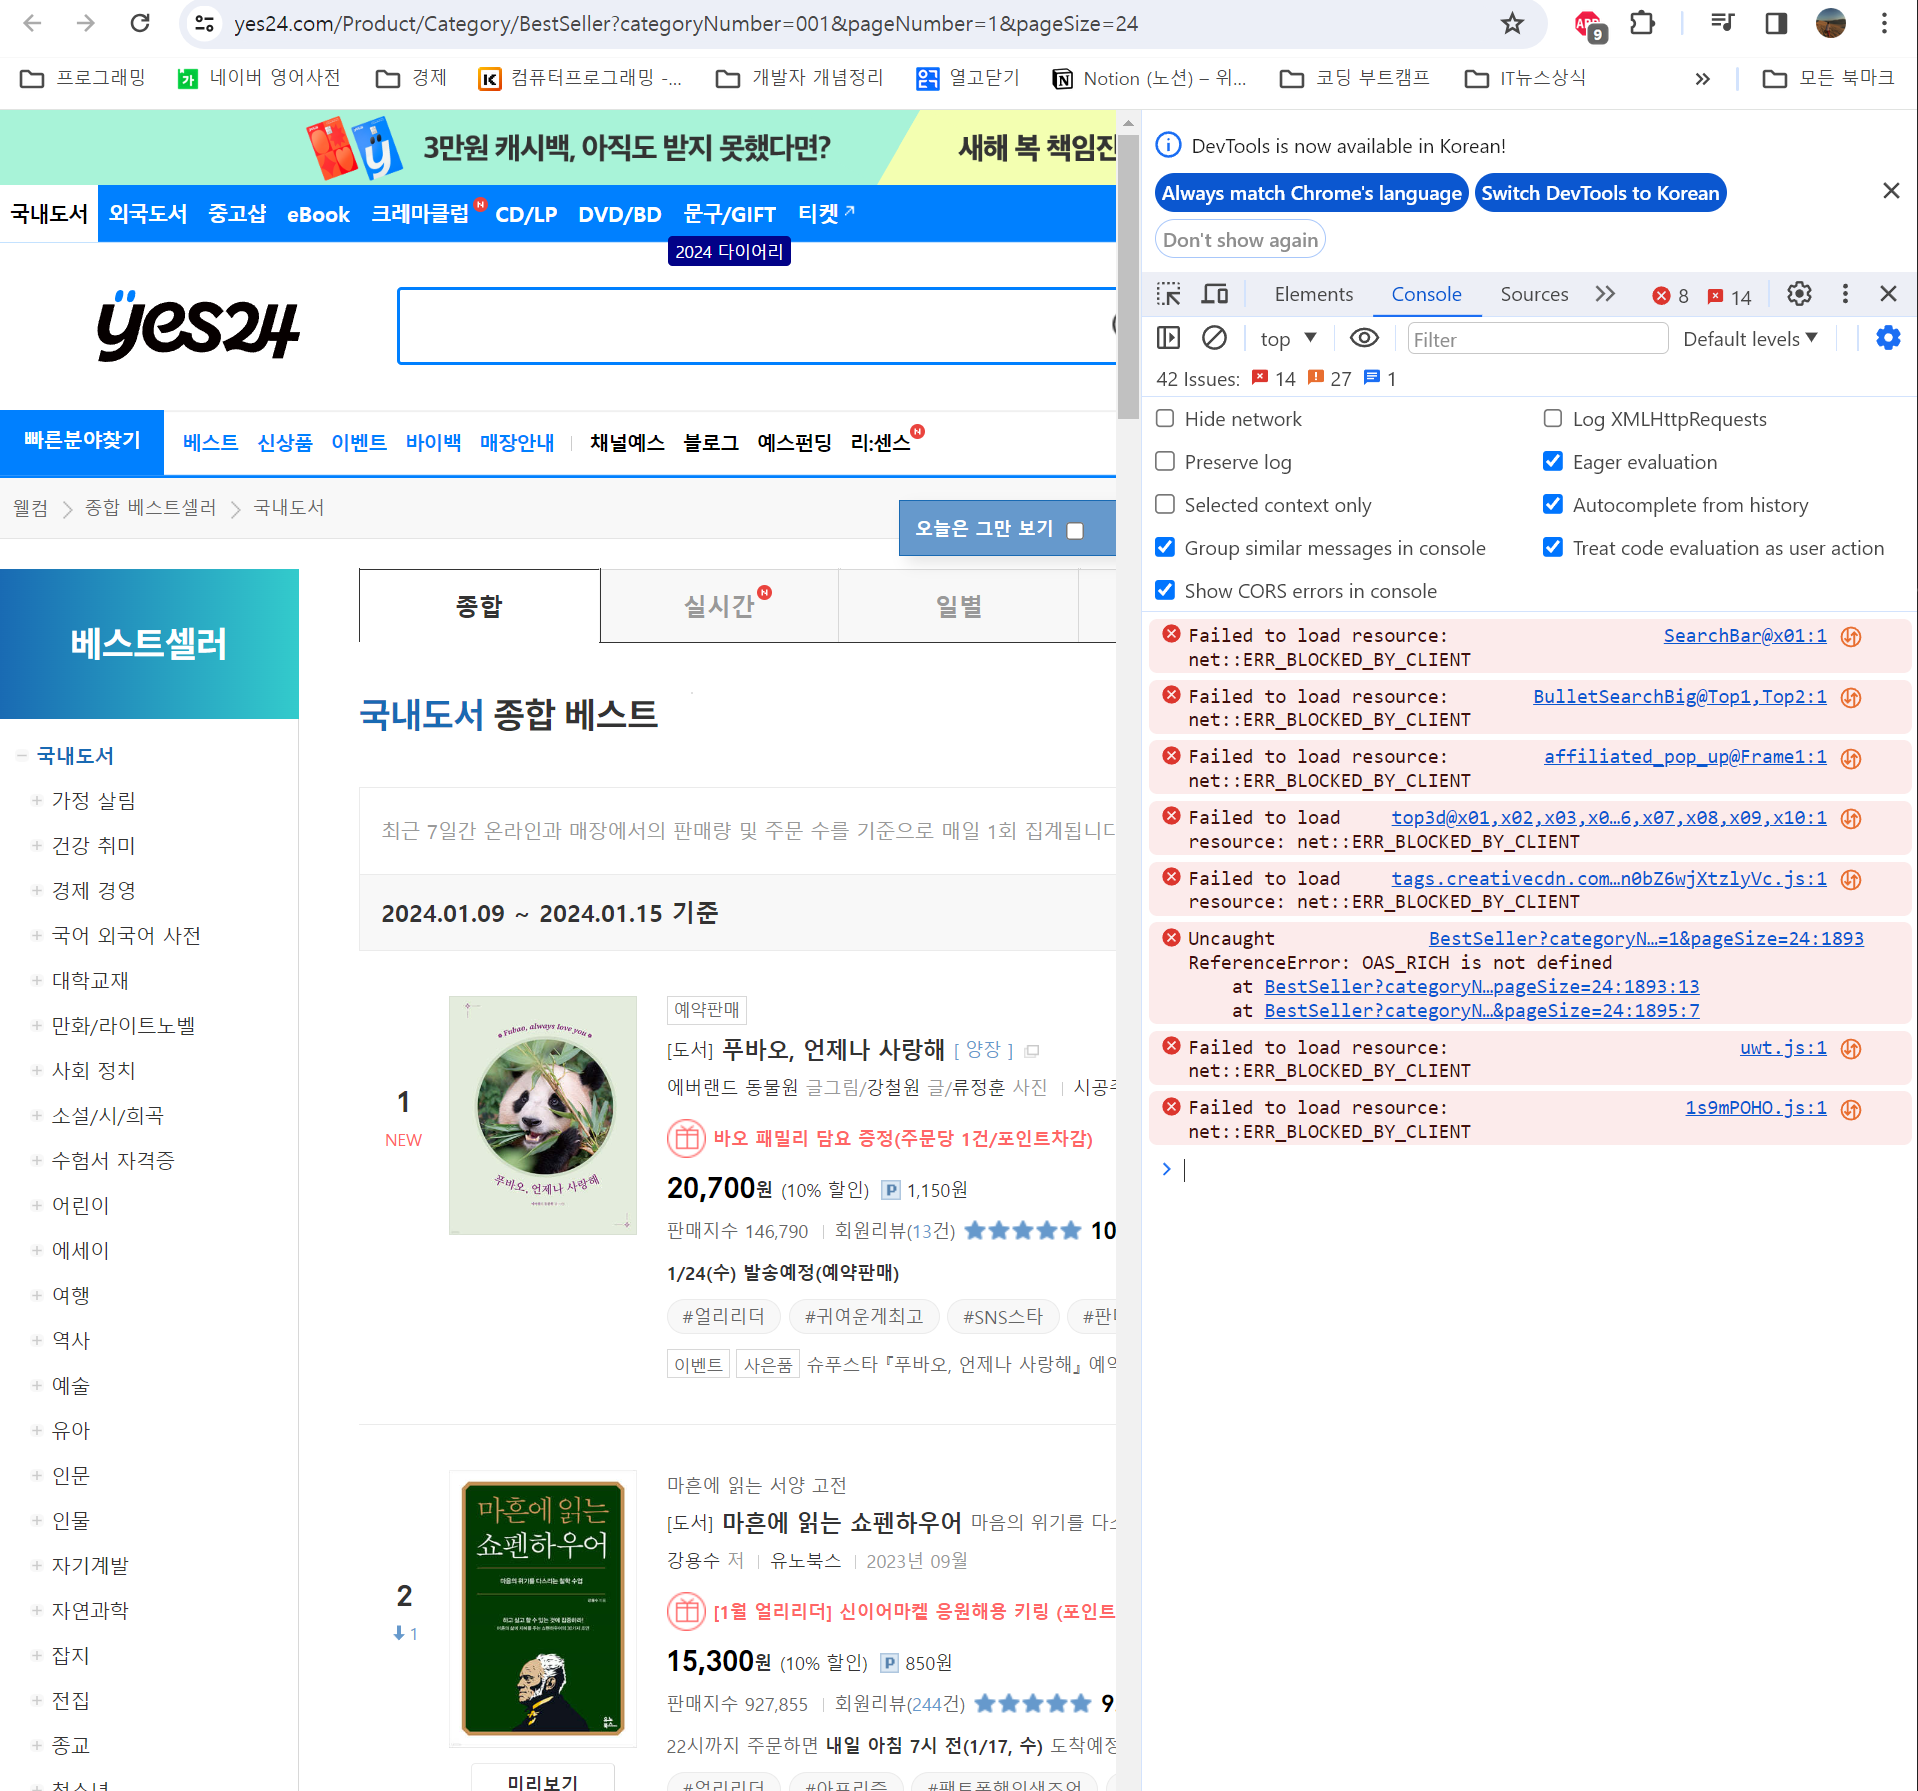Open the media control icon in toolbar

pyautogui.click(x=1722, y=23)
